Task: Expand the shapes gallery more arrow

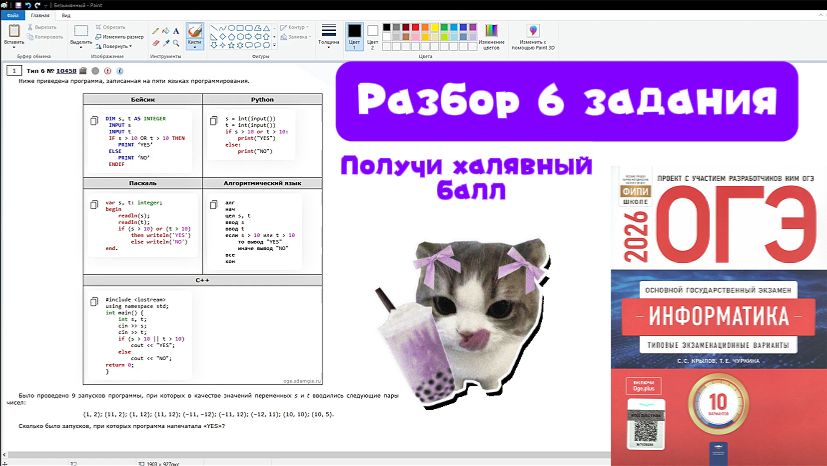Action: 274,45
